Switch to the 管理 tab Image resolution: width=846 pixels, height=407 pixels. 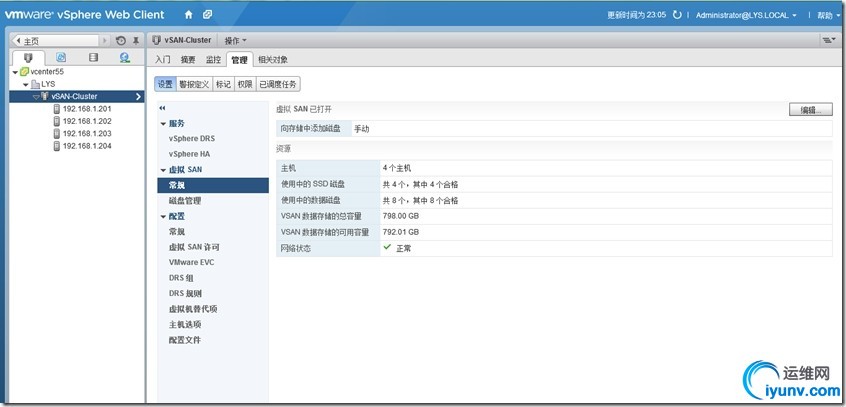(x=239, y=60)
